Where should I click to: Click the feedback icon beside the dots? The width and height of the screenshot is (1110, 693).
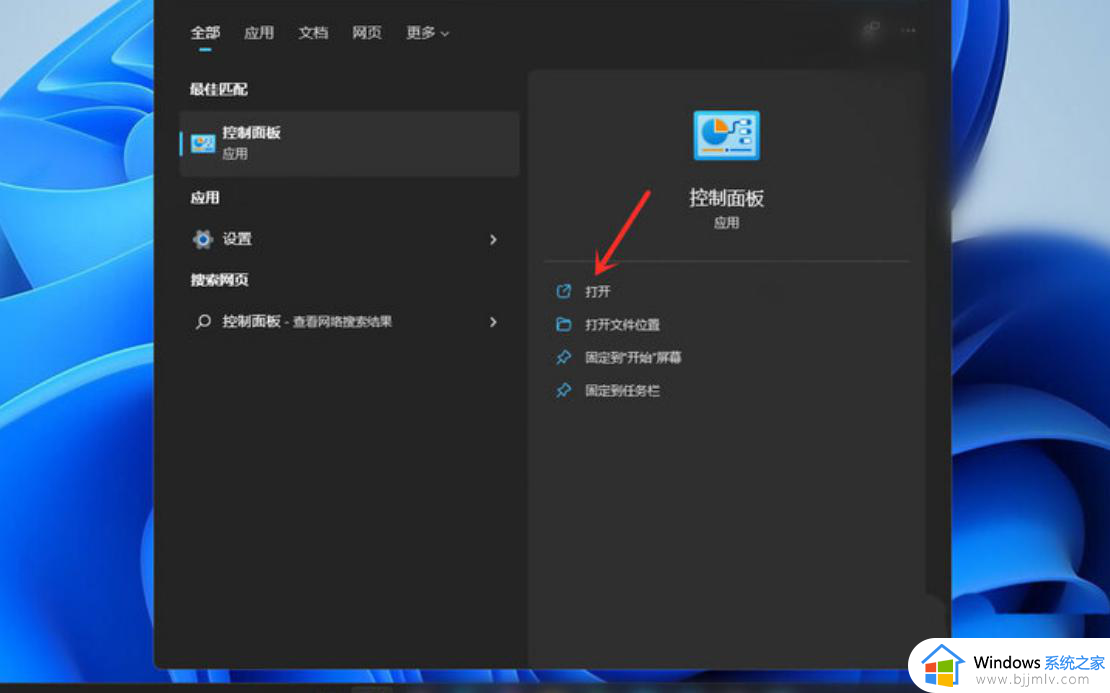(x=871, y=30)
